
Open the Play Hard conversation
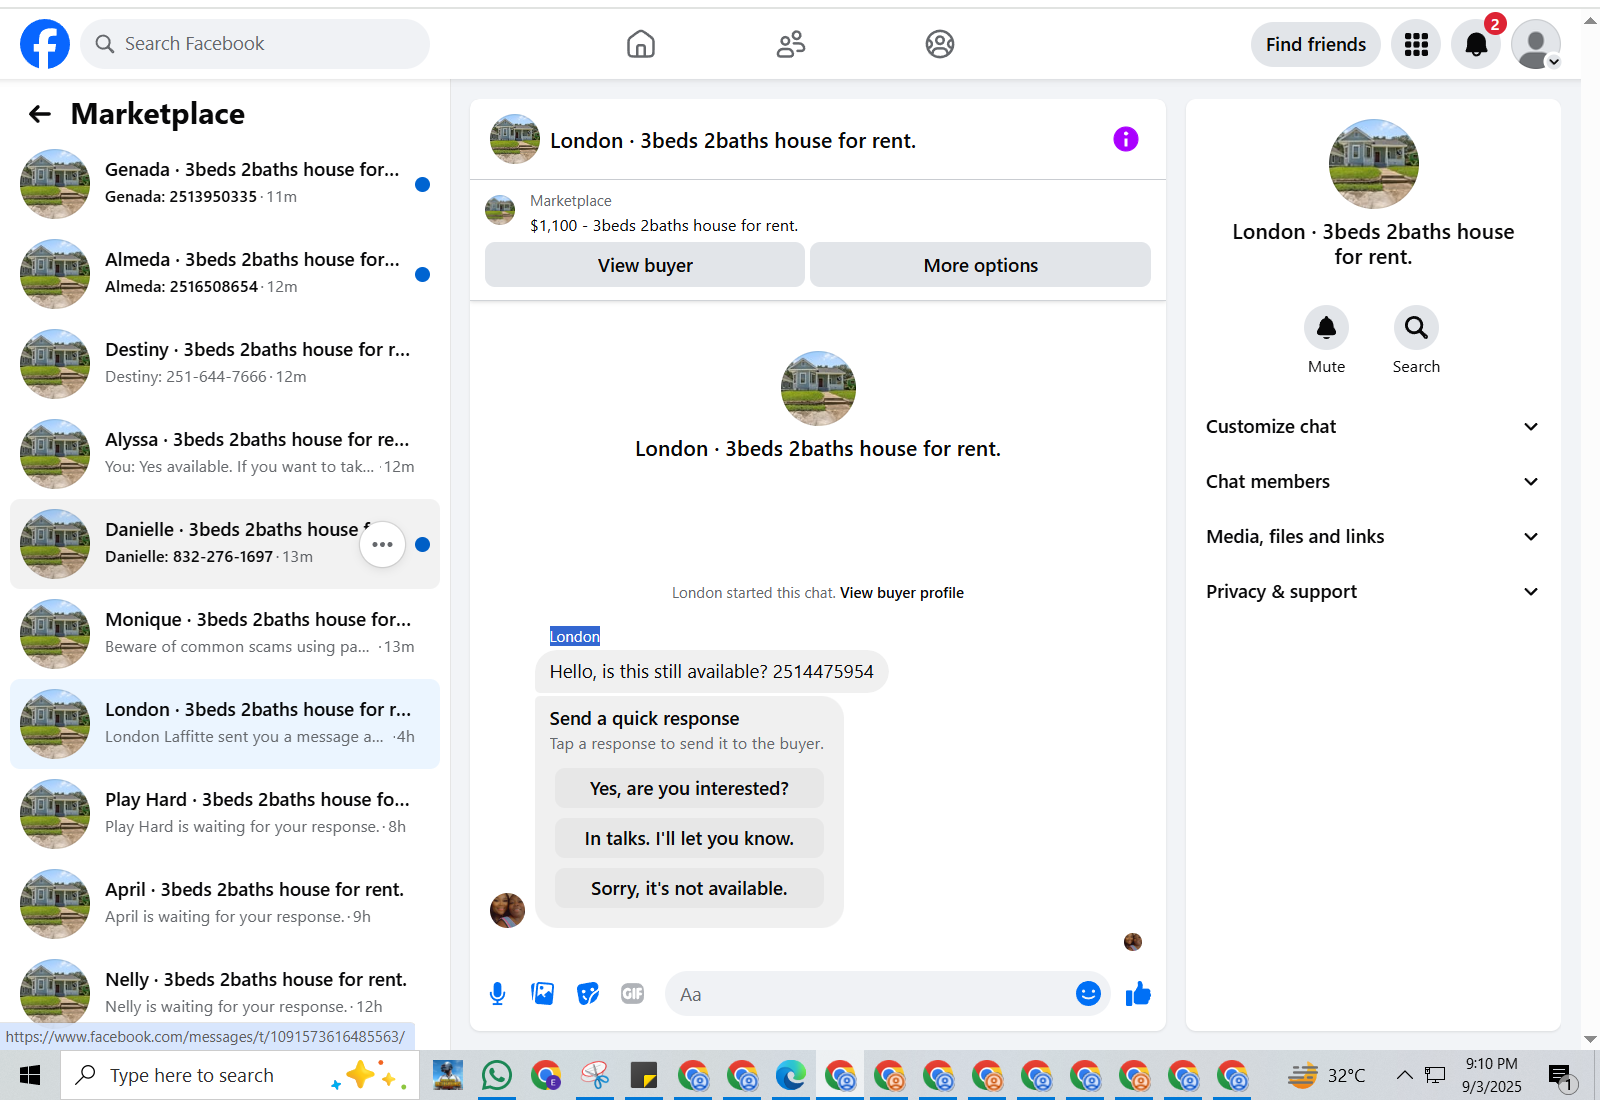click(x=225, y=814)
